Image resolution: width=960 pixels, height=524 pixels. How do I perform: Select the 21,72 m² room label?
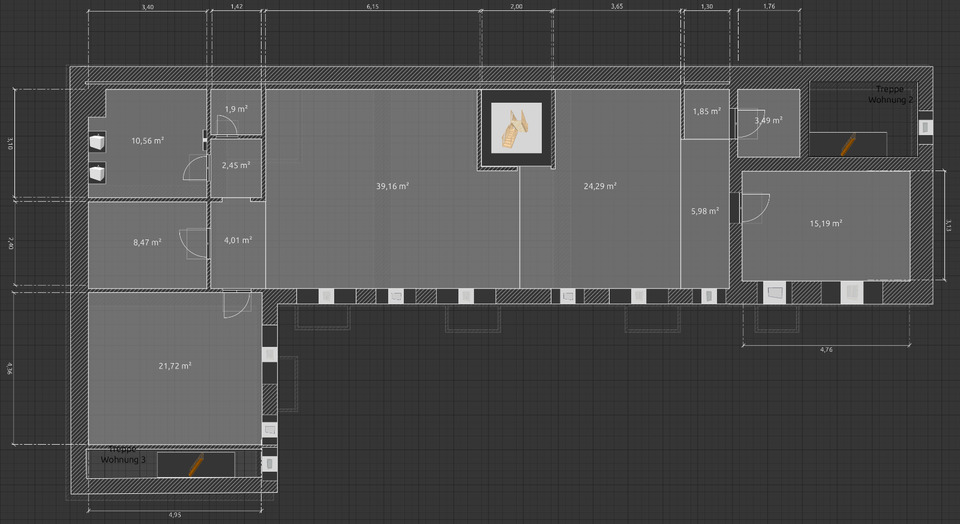[x=174, y=366]
